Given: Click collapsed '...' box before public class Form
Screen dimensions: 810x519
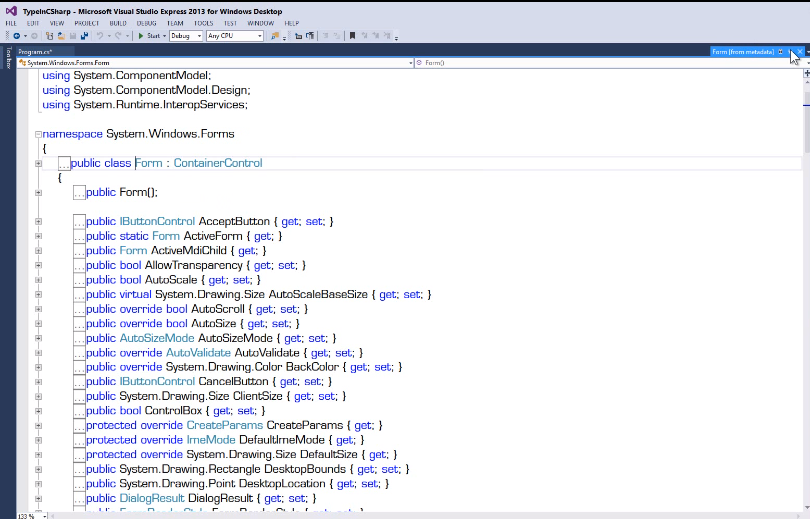Looking at the screenshot, I should click(64, 163).
